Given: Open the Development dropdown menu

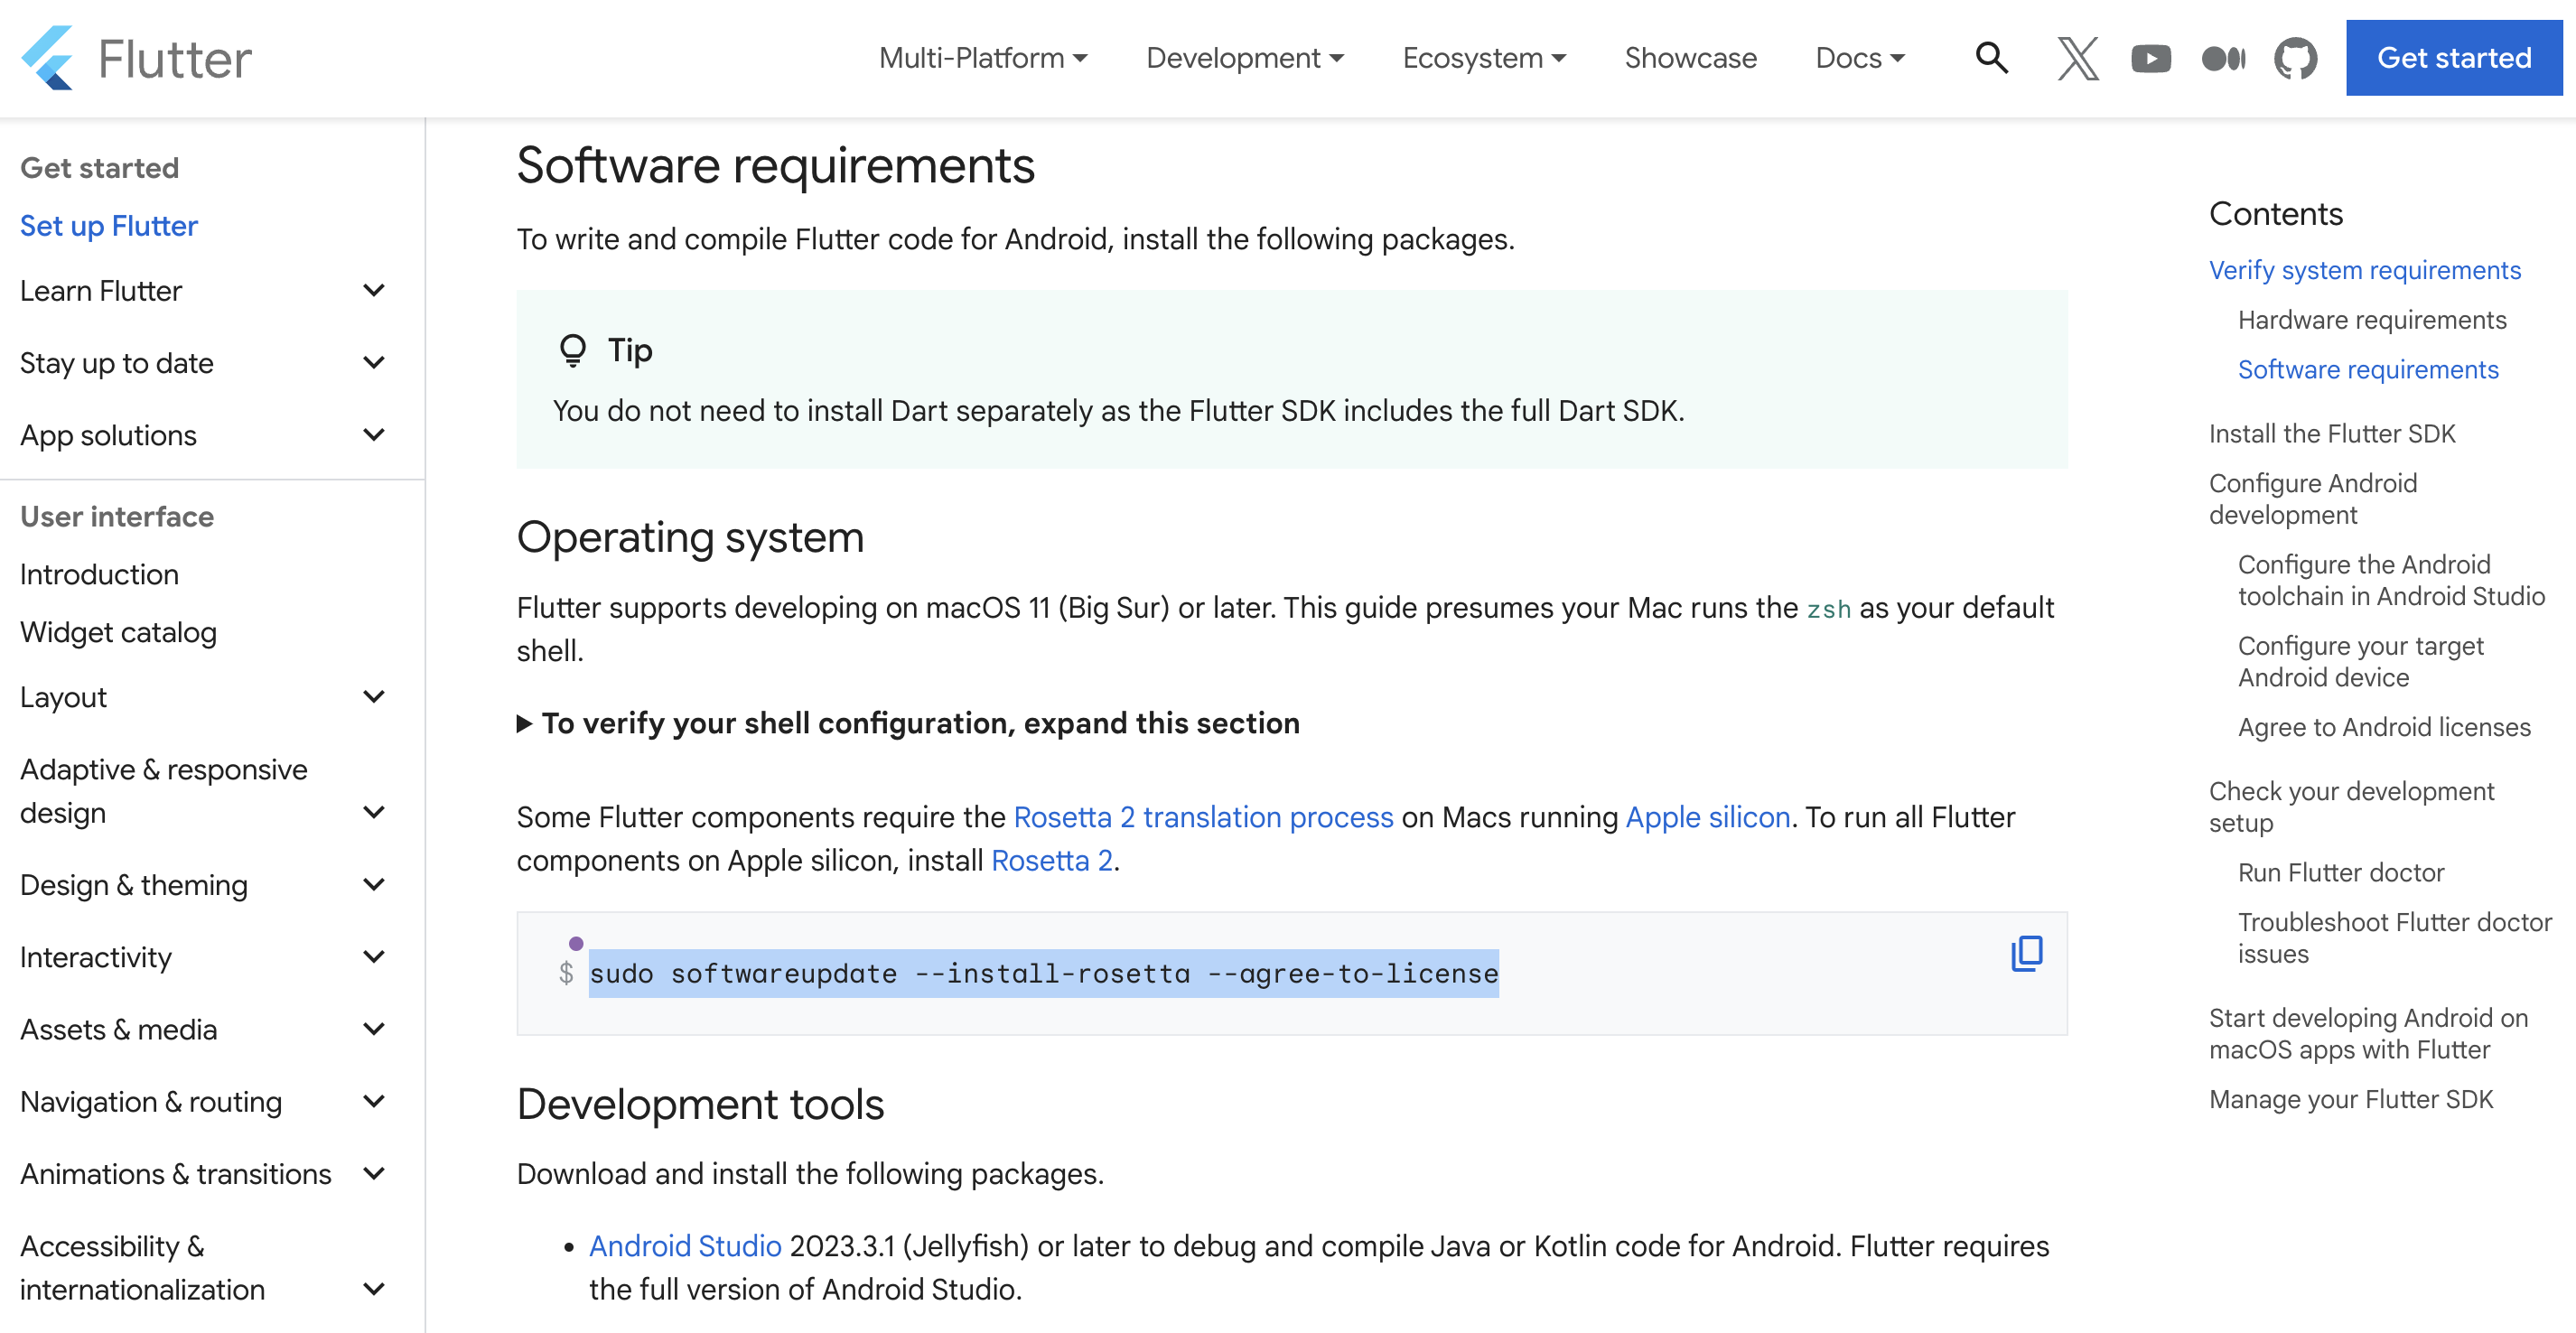Looking at the screenshot, I should (x=1243, y=58).
